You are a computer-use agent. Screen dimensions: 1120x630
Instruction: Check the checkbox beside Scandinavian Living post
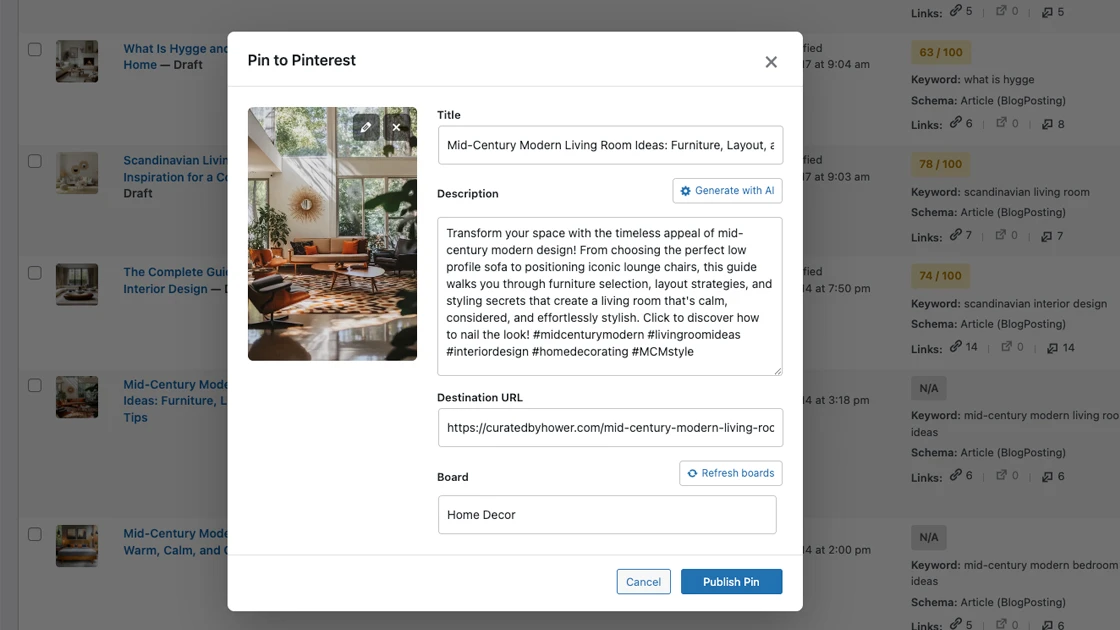coord(35,160)
